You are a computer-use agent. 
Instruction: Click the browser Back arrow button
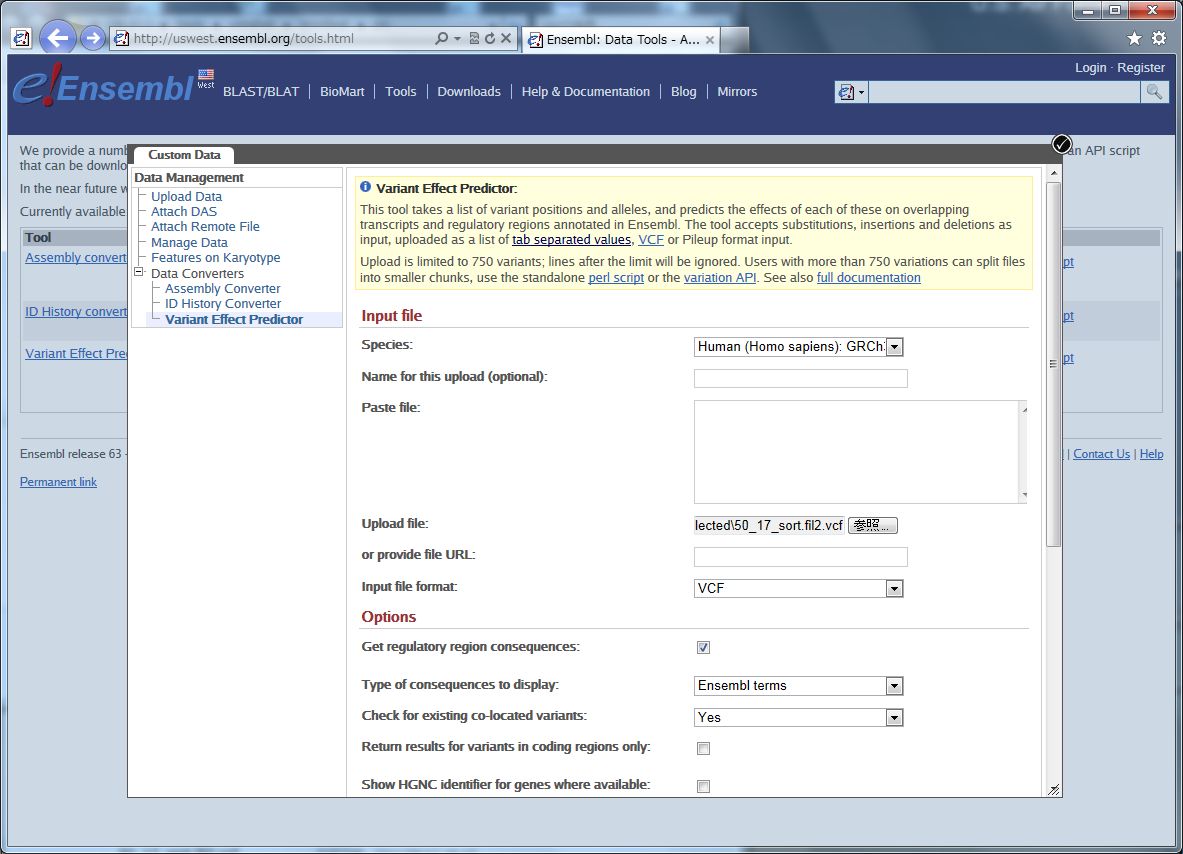[57, 37]
